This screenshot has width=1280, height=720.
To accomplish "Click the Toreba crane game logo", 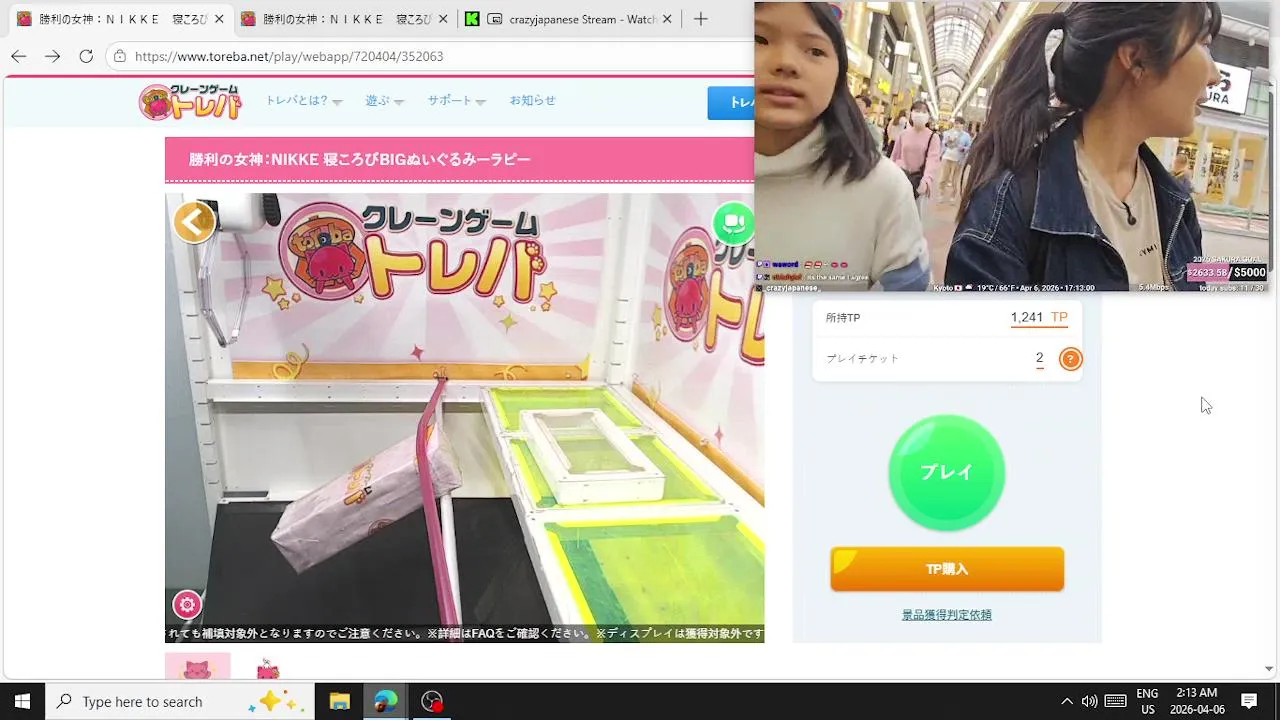I will coord(191,101).
